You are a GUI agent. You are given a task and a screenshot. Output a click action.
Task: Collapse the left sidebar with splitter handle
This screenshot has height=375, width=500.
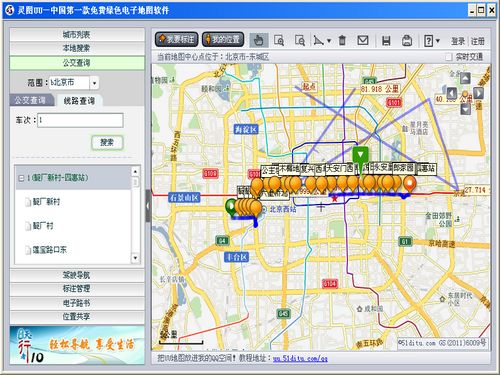point(148,206)
